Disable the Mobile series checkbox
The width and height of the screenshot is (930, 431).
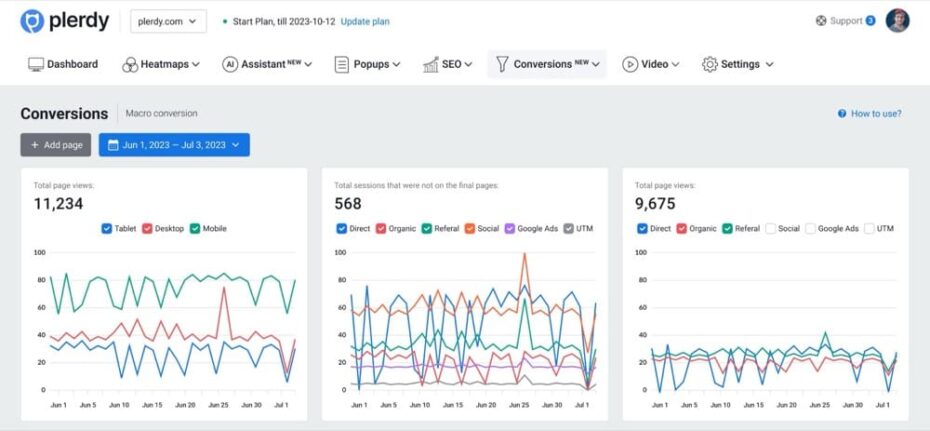(195, 228)
